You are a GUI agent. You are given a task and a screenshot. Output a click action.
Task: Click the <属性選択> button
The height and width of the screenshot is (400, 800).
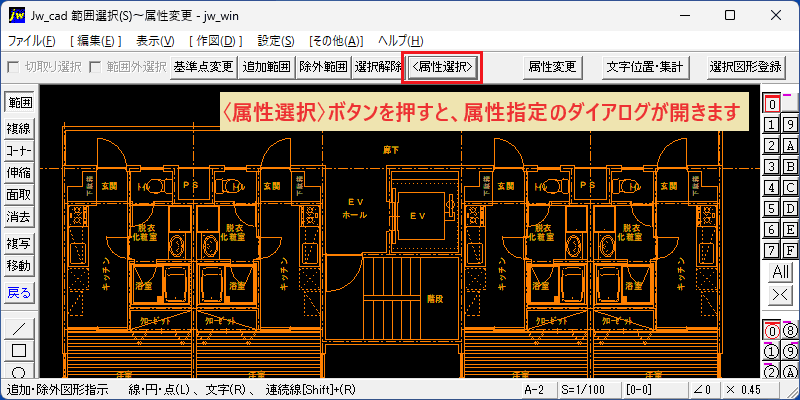pyautogui.click(x=443, y=67)
